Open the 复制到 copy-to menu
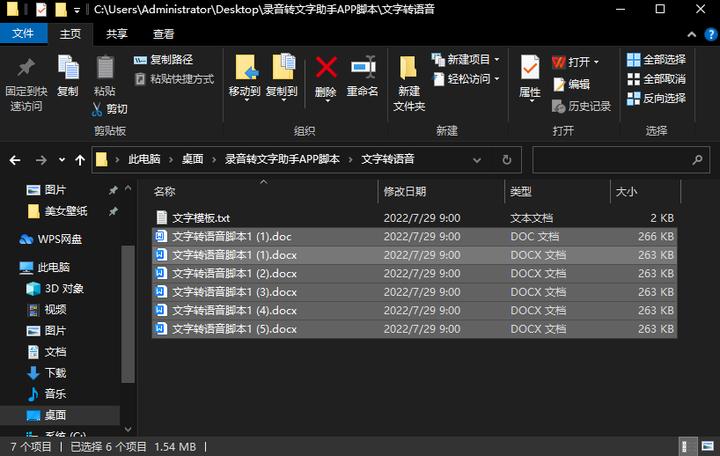 coord(282,77)
